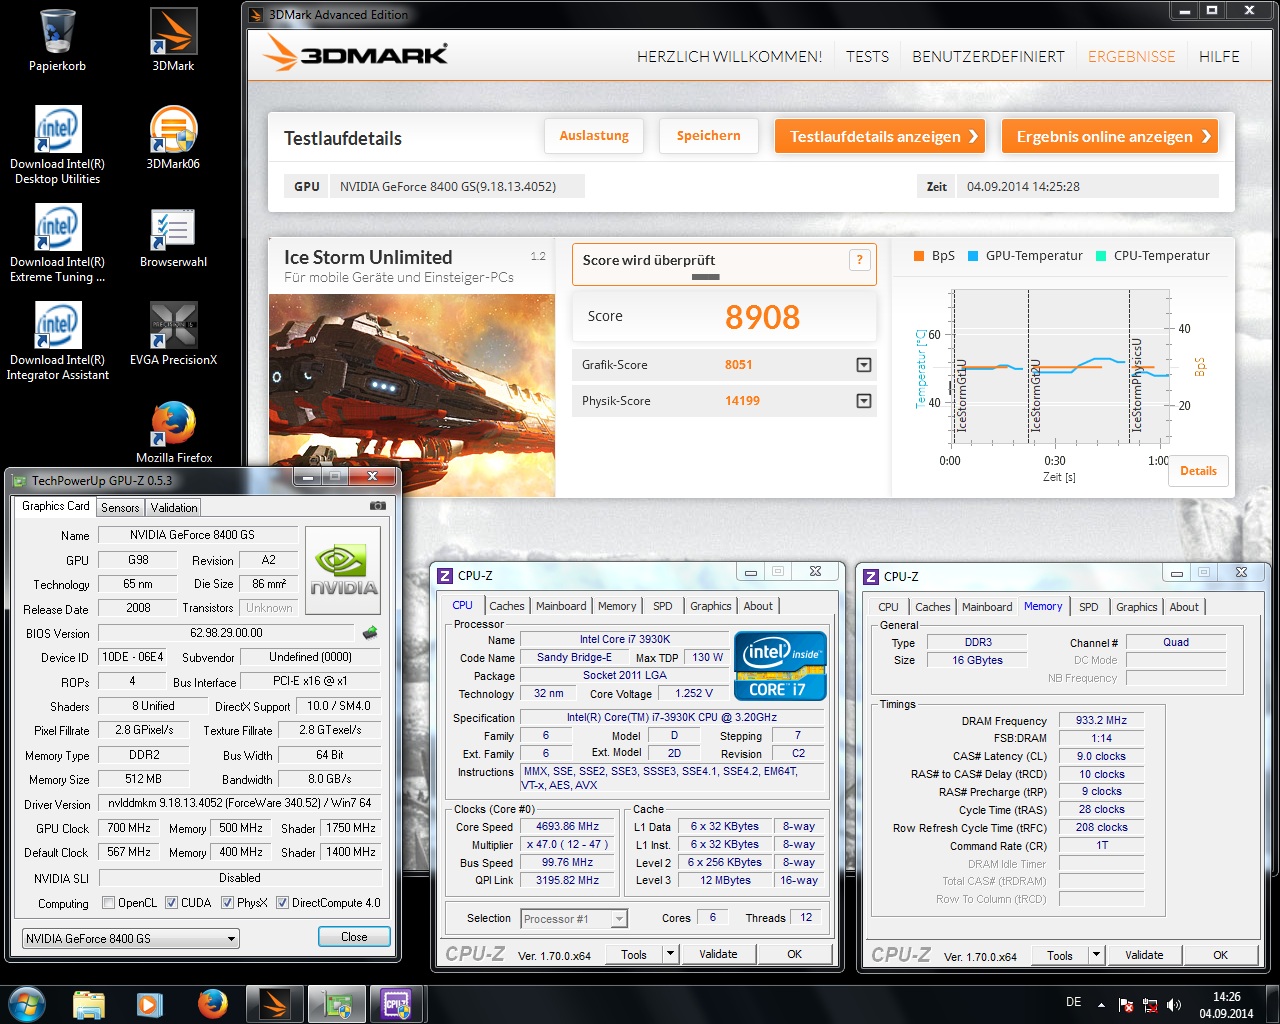
Task: Open the 3DMark06 desktop shortcut
Action: (x=173, y=138)
